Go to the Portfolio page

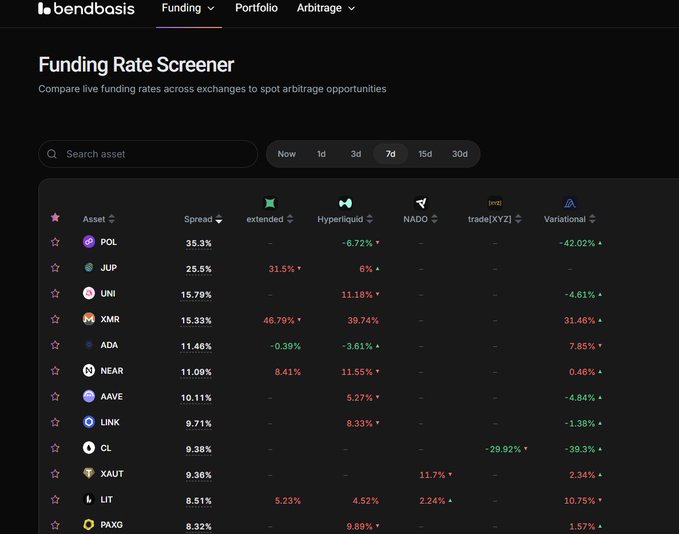[x=256, y=8]
